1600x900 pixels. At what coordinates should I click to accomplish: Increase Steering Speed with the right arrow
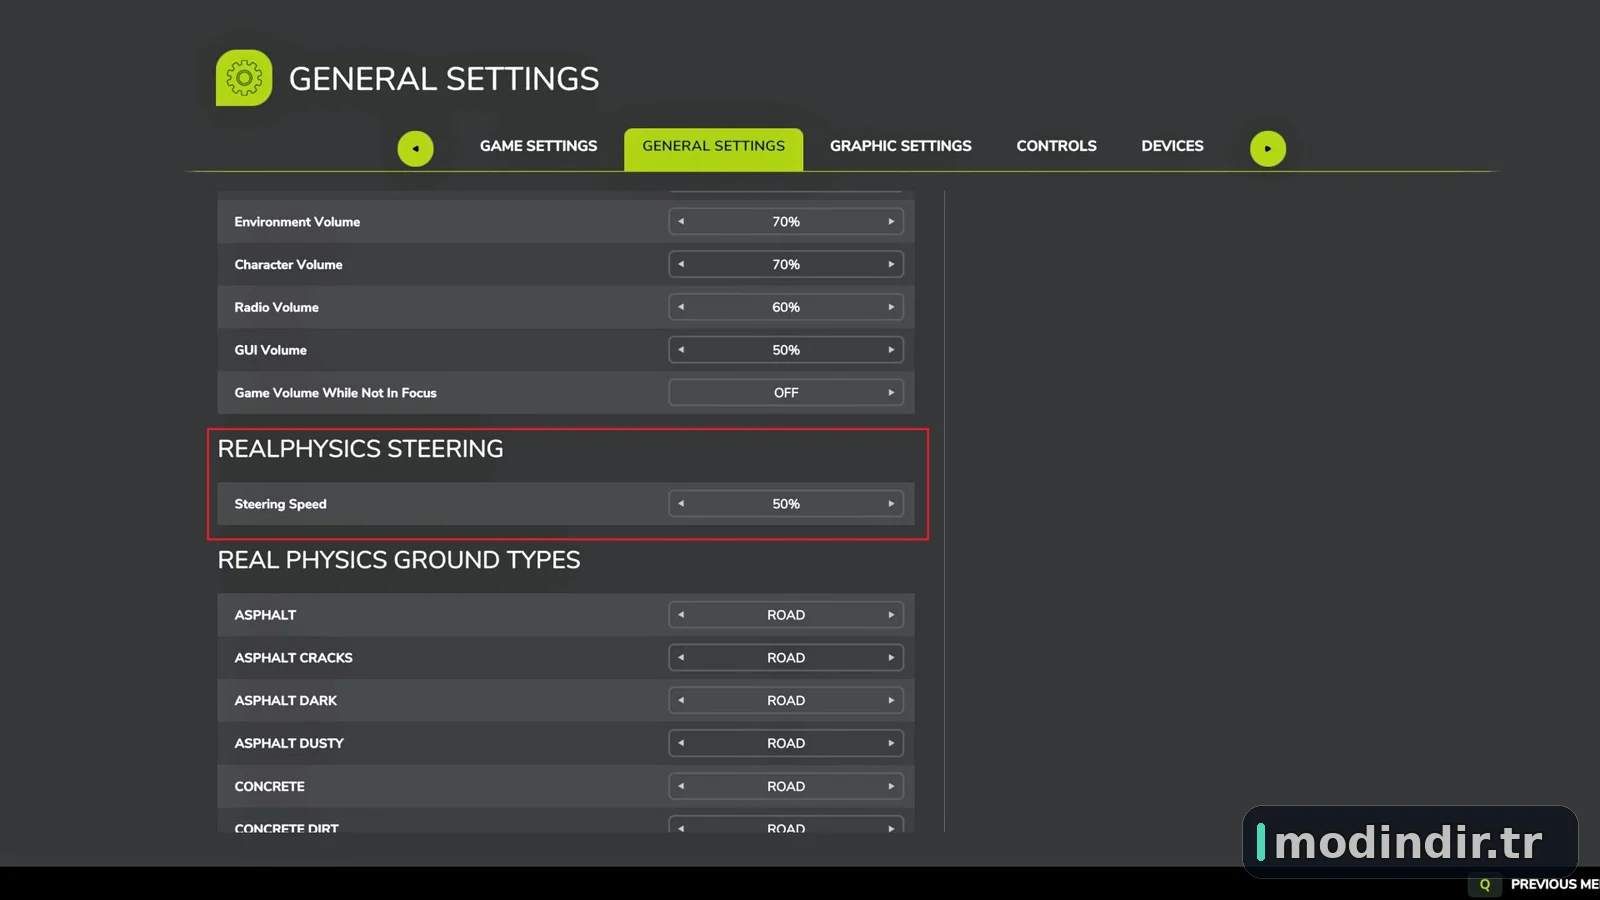coord(891,504)
